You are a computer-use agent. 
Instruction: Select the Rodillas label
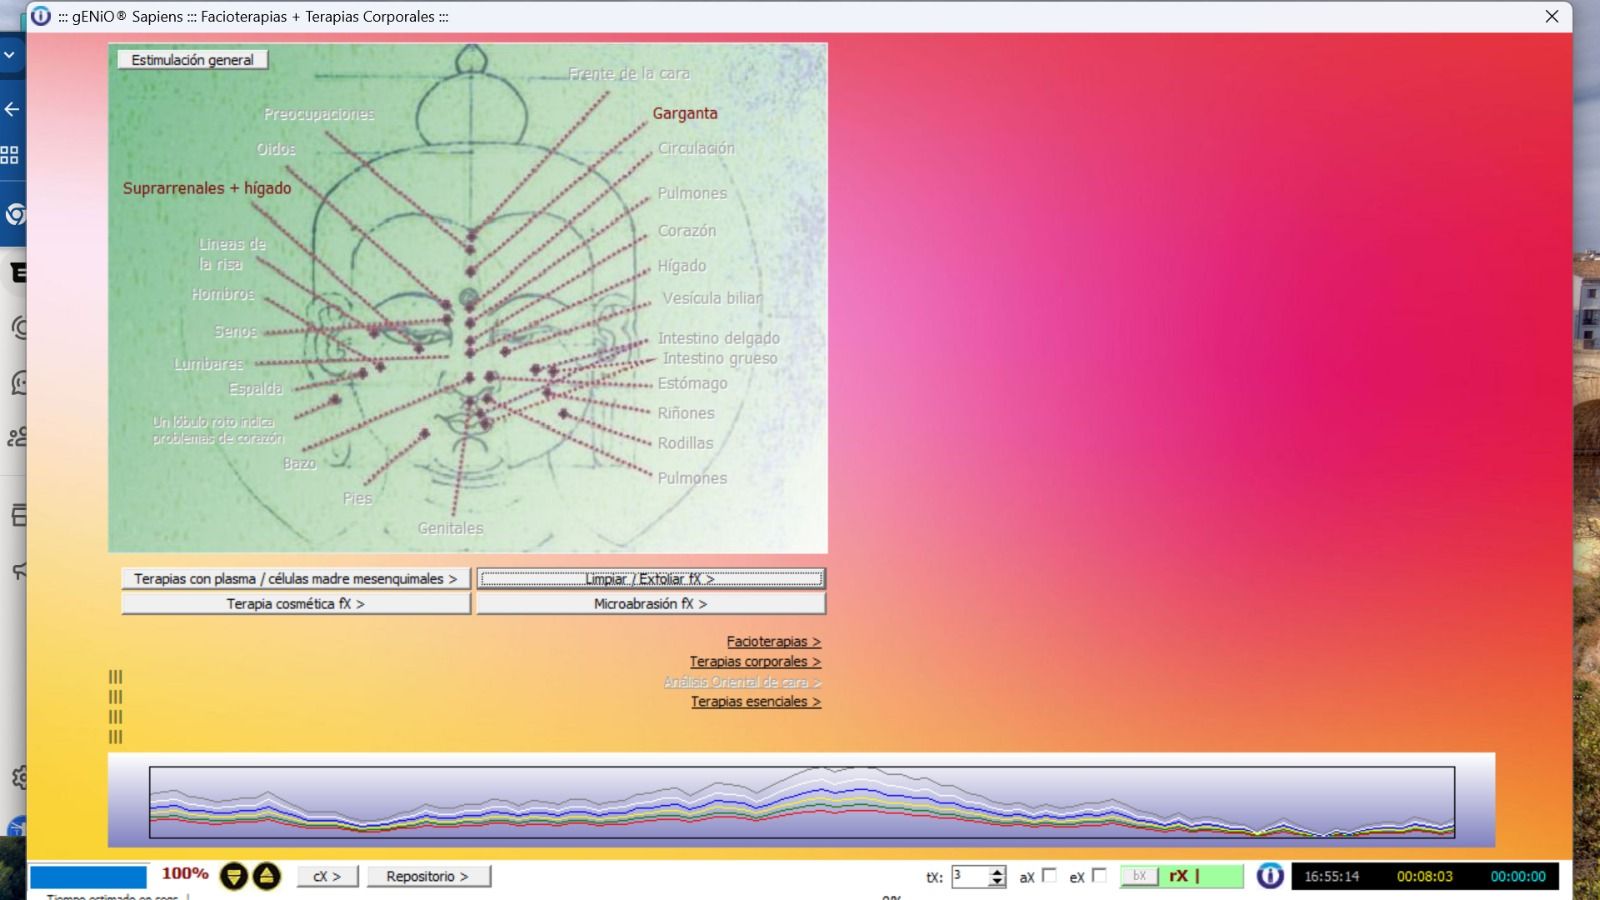coord(685,443)
